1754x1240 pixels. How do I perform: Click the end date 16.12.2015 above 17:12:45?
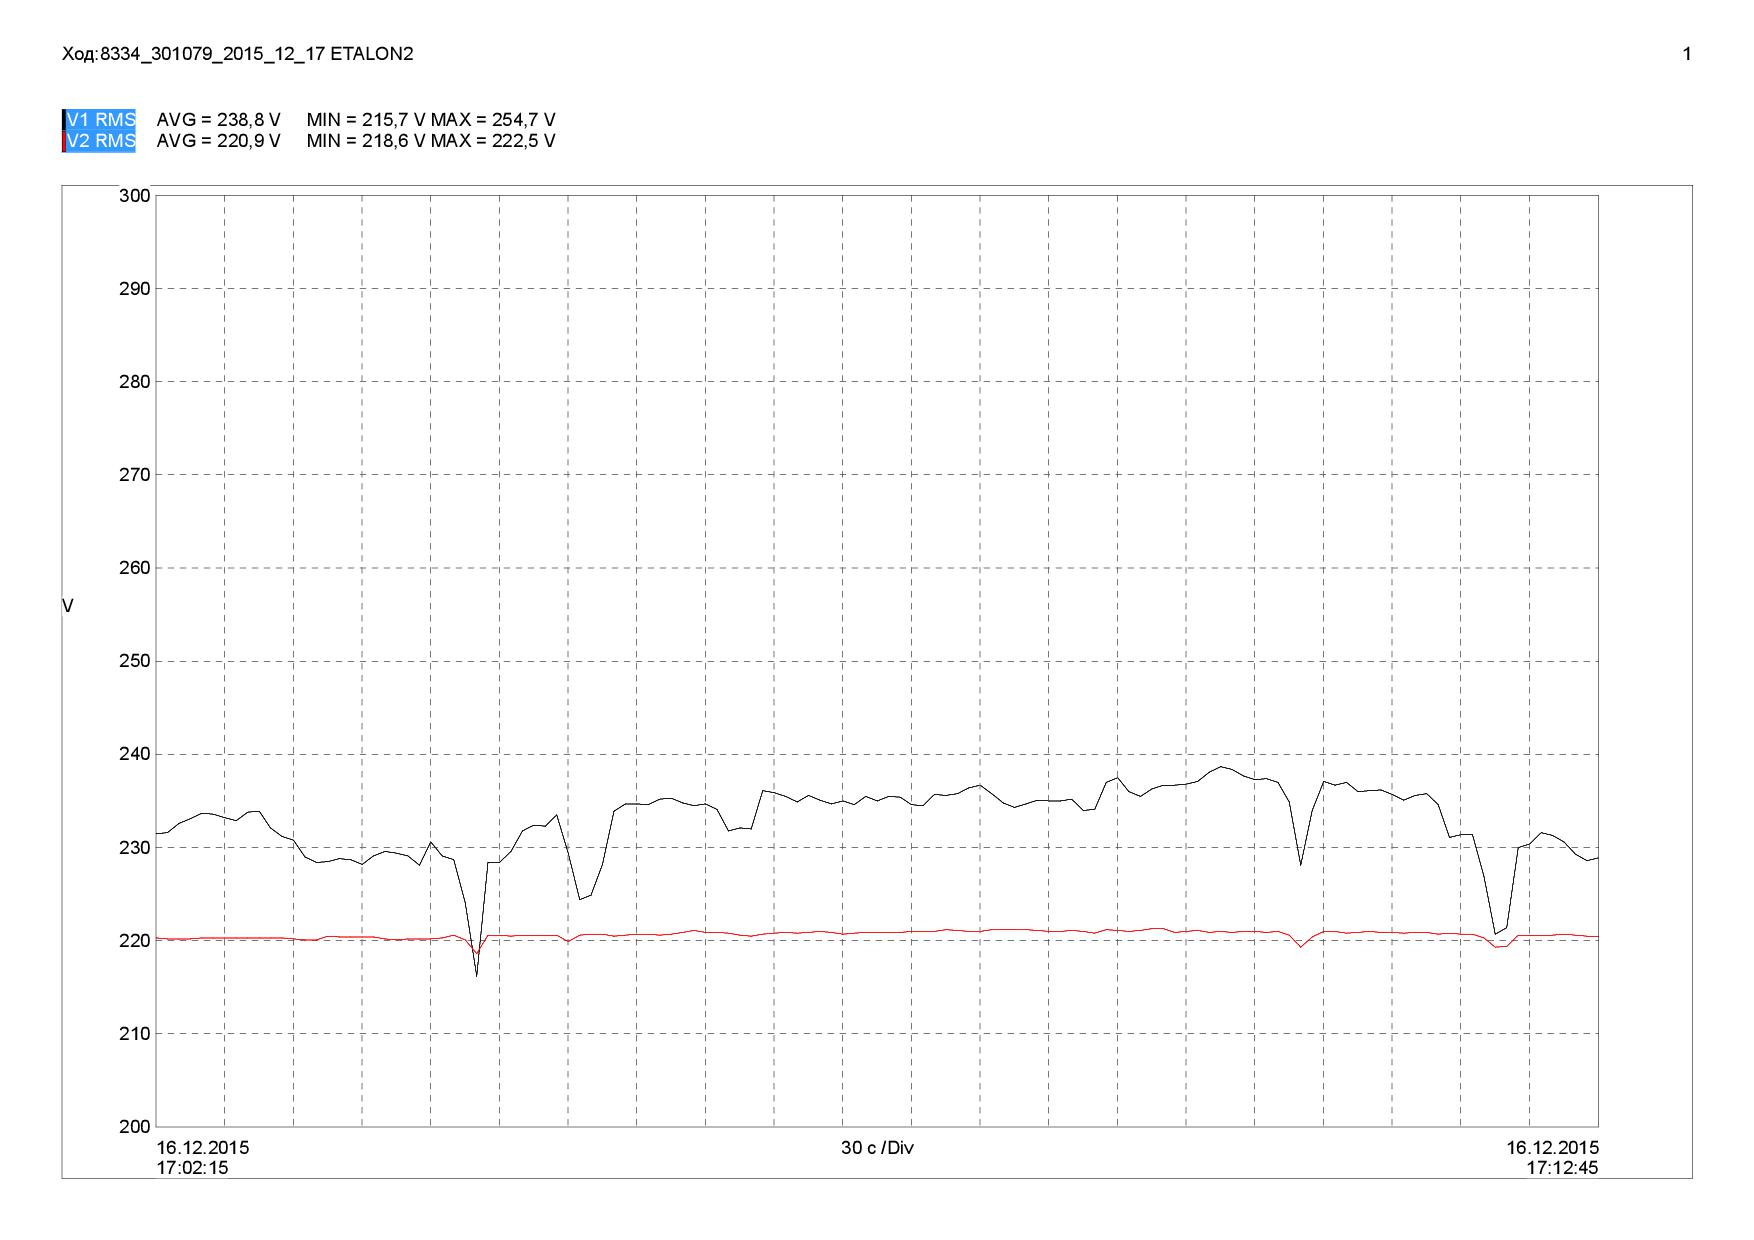point(1553,1147)
